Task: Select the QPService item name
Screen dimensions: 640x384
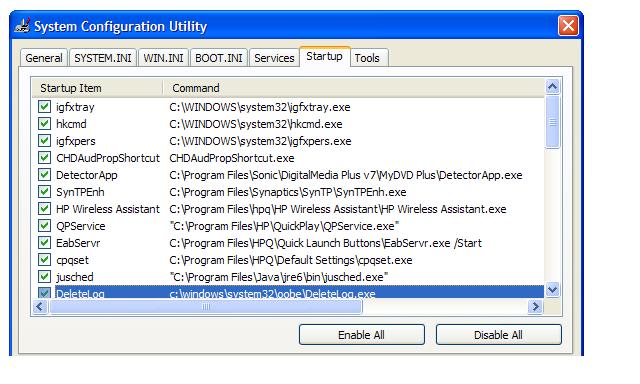Action: tap(80, 226)
